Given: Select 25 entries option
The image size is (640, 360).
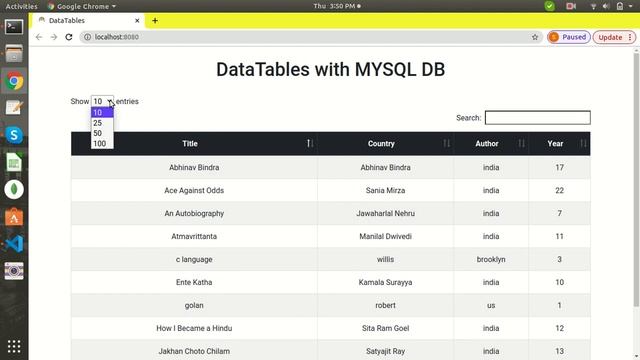Looking at the screenshot, I should click(102, 123).
